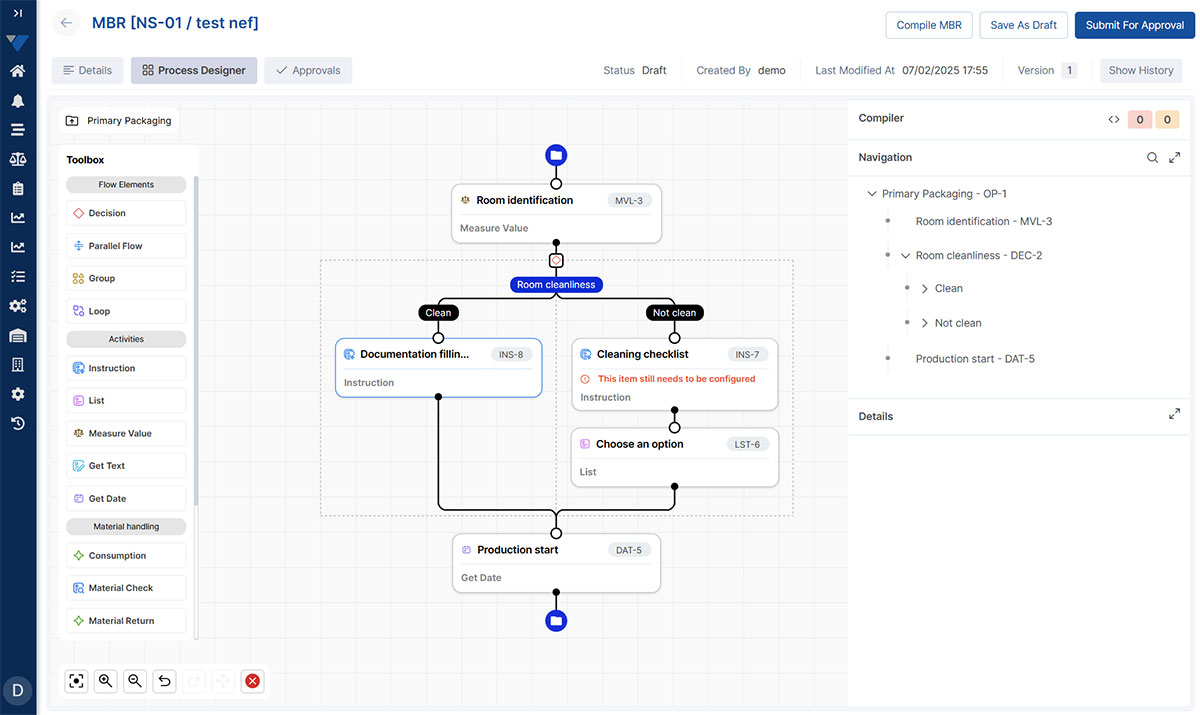Open notifications bell in sidebar
The image size is (1200, 715).
point(17,101)
